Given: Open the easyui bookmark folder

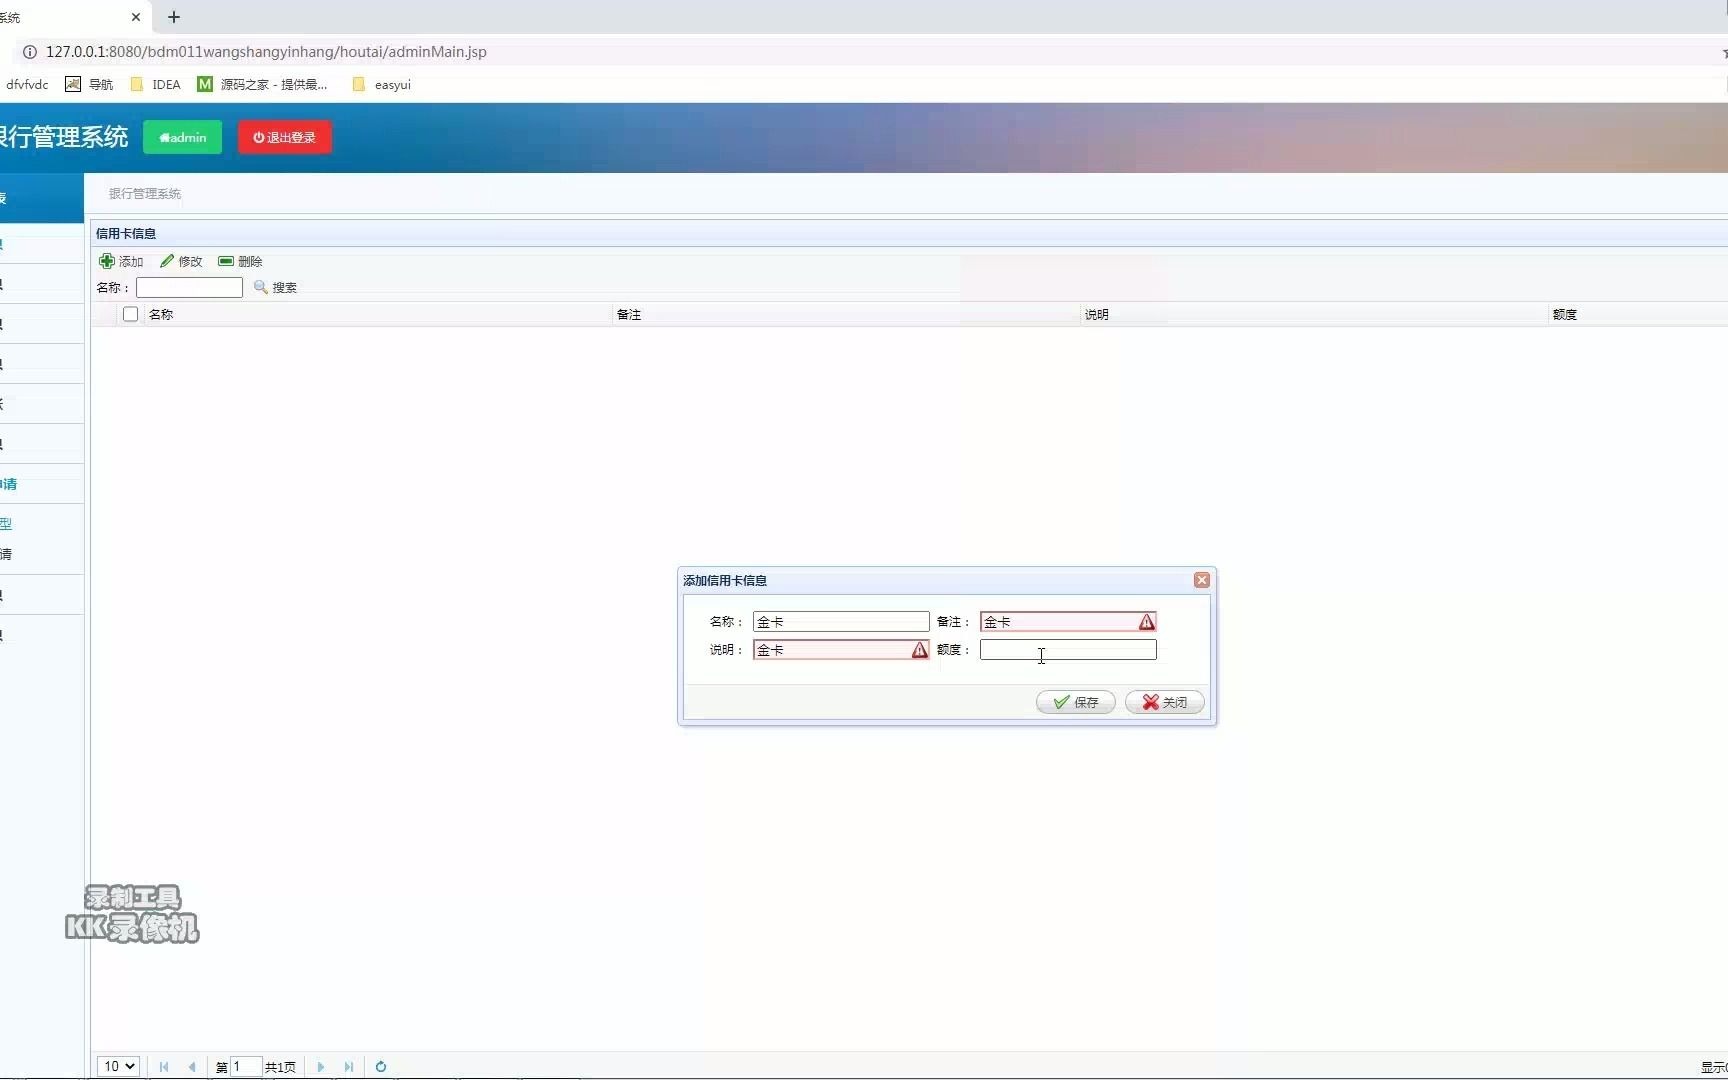Looking at the screenshot, I should click(x=382, y=85).
